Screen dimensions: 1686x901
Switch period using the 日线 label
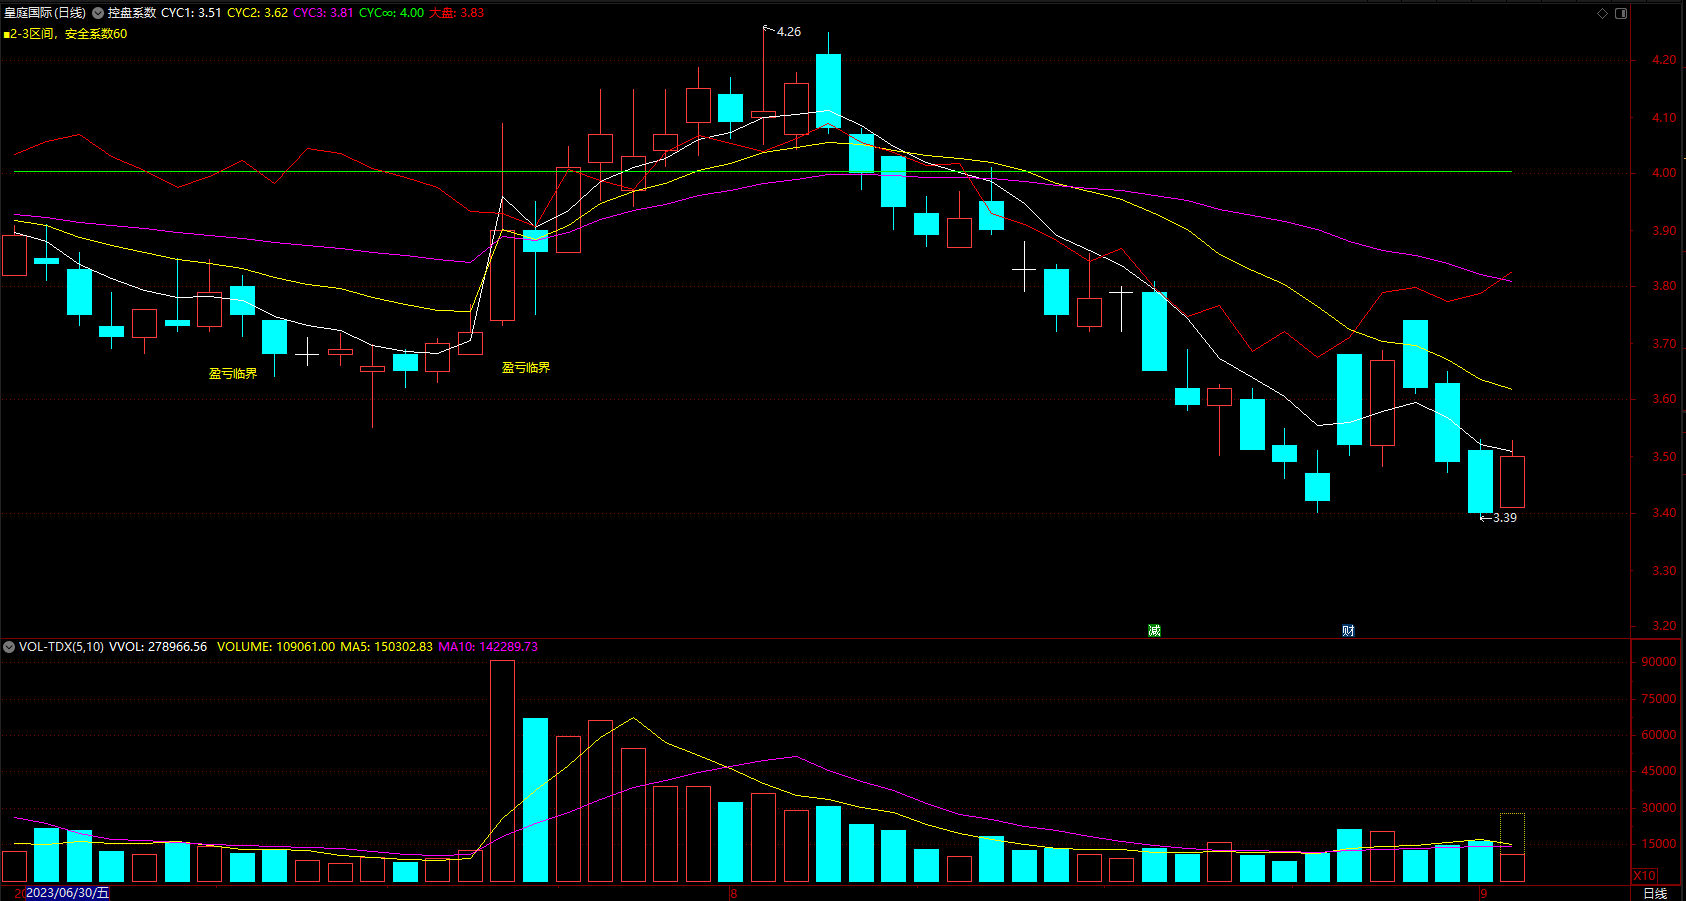tap(1655, 893)
